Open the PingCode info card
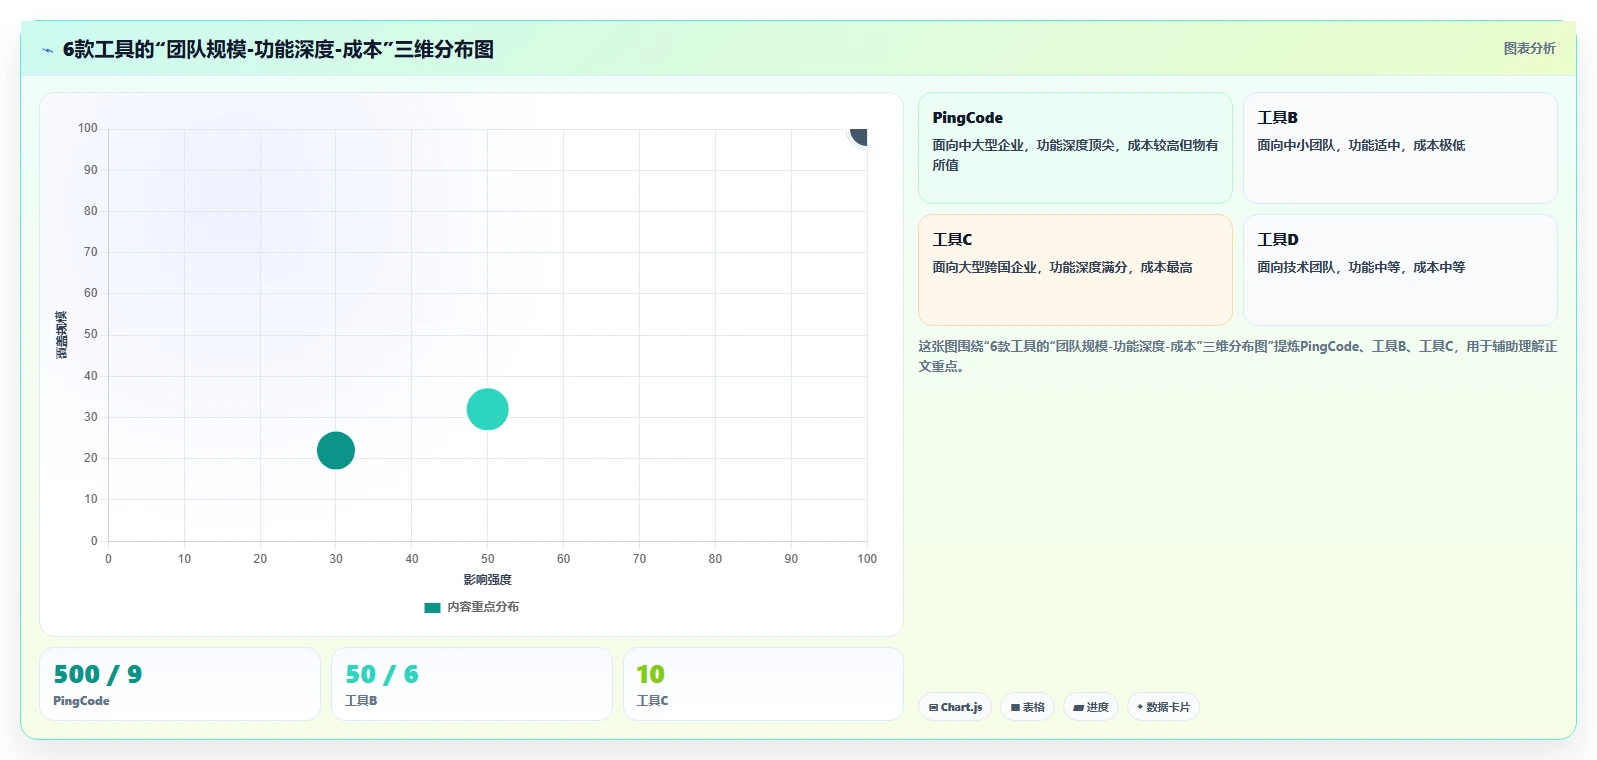The width and height of the screenshot is (1597, 760). point(1075,148)
